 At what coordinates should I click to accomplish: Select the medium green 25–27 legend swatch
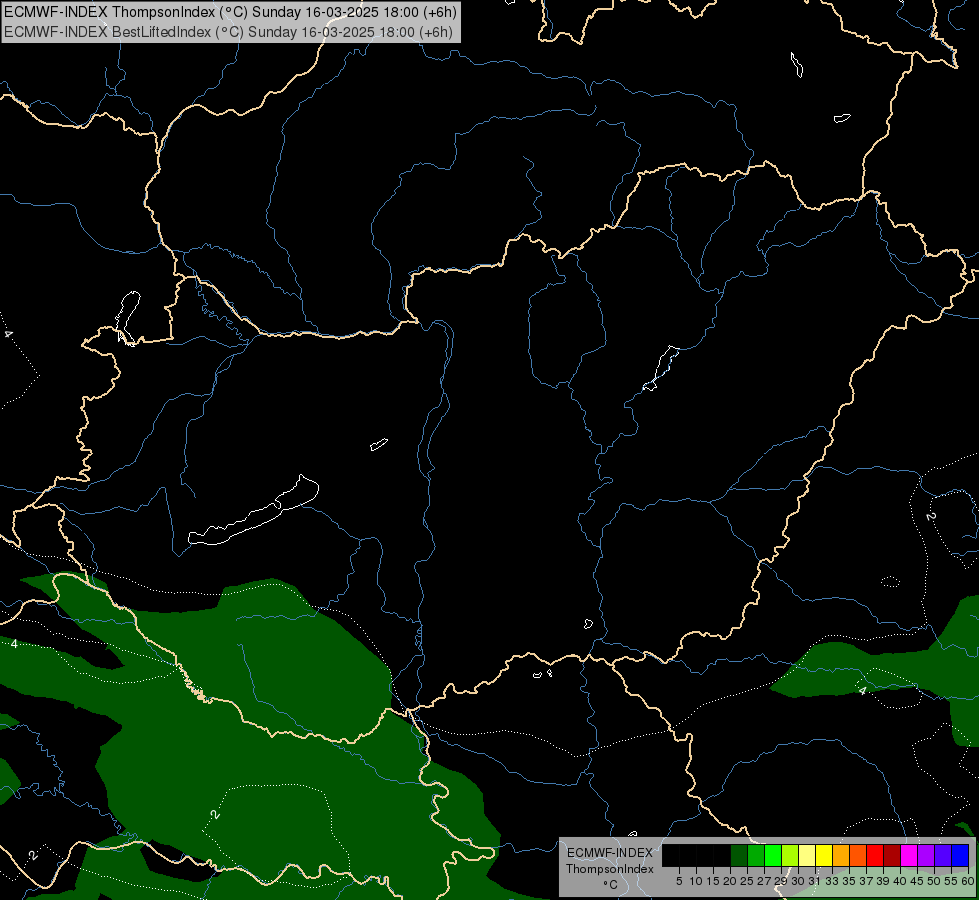pyautogui.click(x=756, y=855)
